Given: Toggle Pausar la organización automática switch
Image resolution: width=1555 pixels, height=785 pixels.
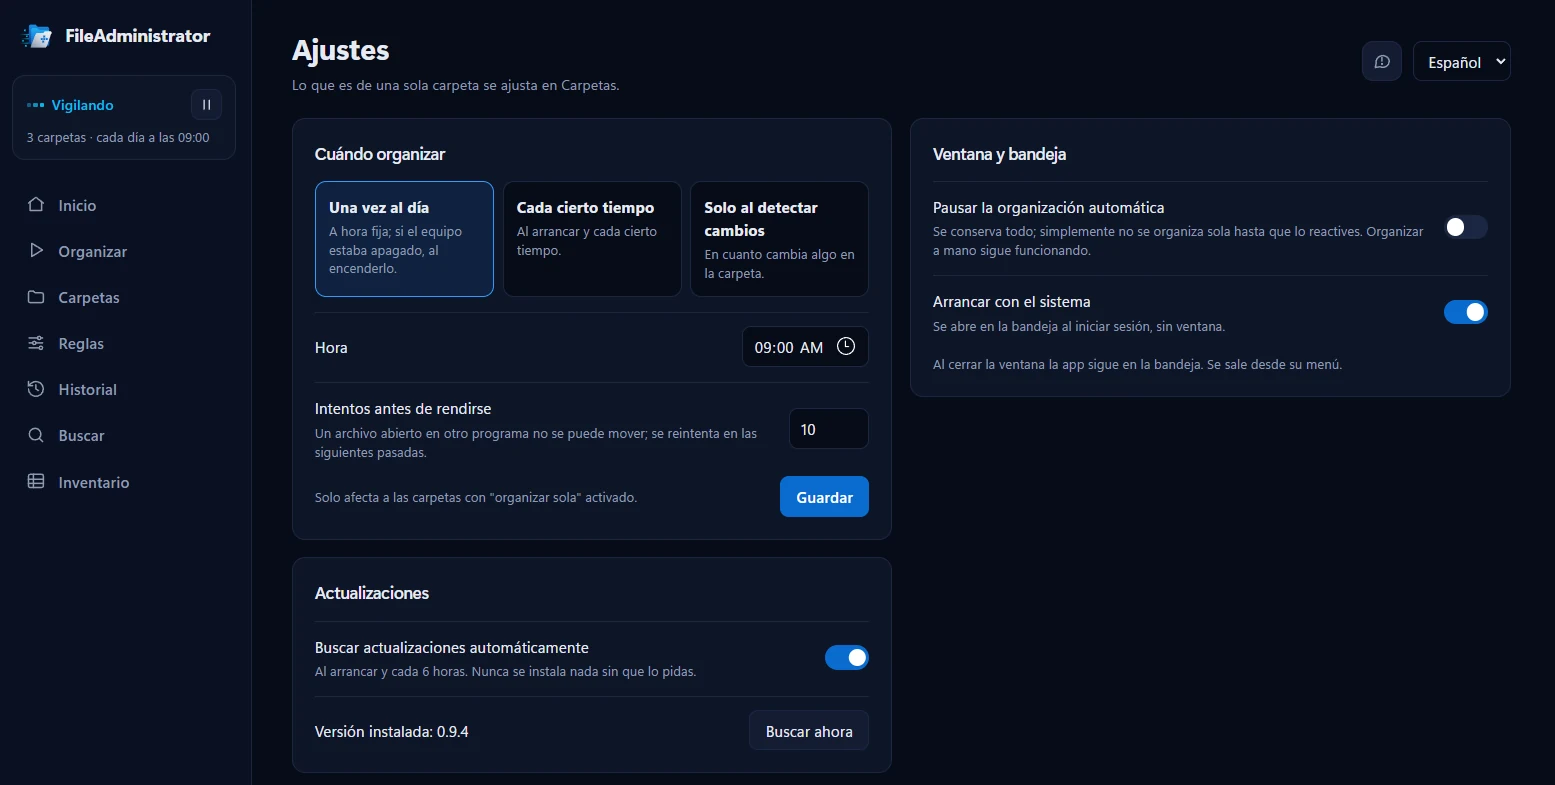Looking at the screenshot, I should pos(1466,227).
